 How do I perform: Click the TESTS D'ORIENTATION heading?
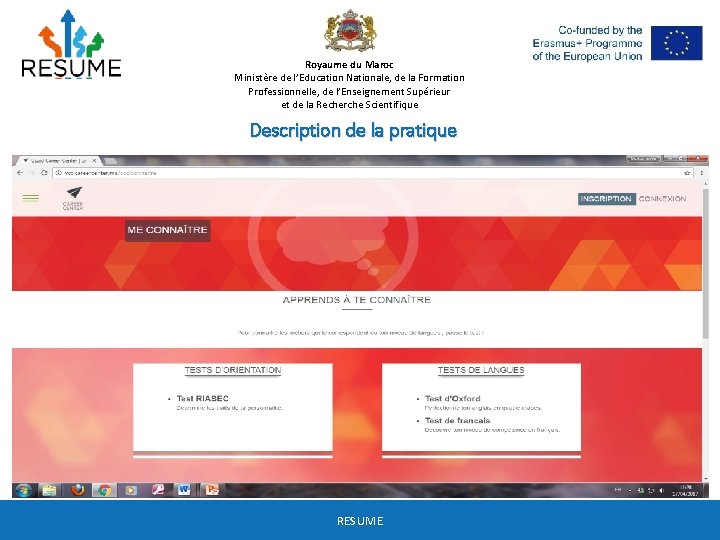233,370
